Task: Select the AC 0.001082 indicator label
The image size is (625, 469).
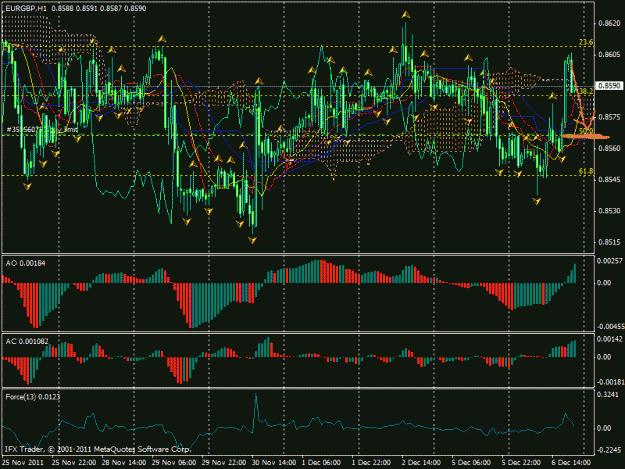Action: 27,341
